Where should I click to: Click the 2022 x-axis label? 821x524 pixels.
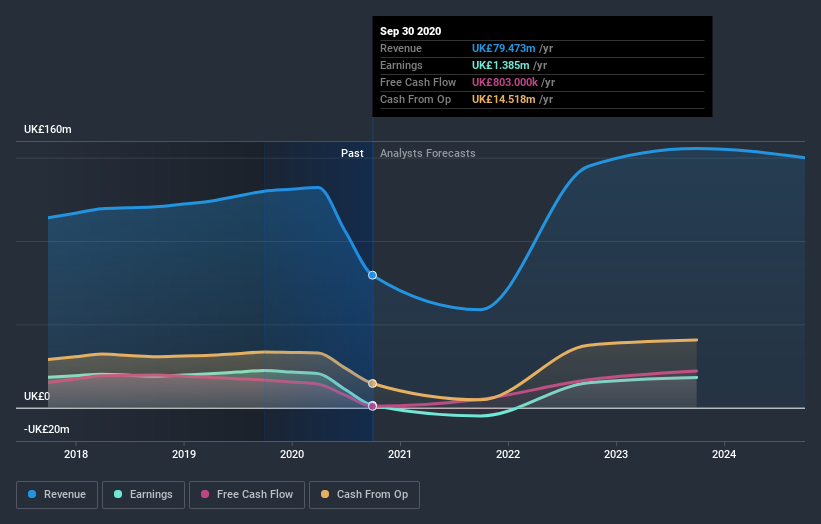click(508, 454)
